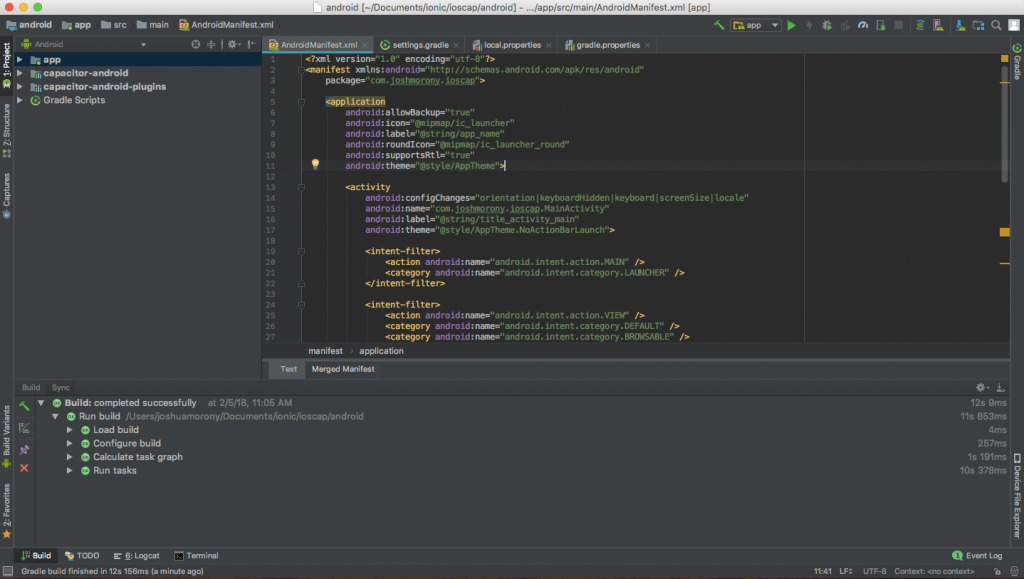Viewport: 1024px width, 579px height.
Task: Click the editor scrollbar on the right edge
Action: point(1003,120)
